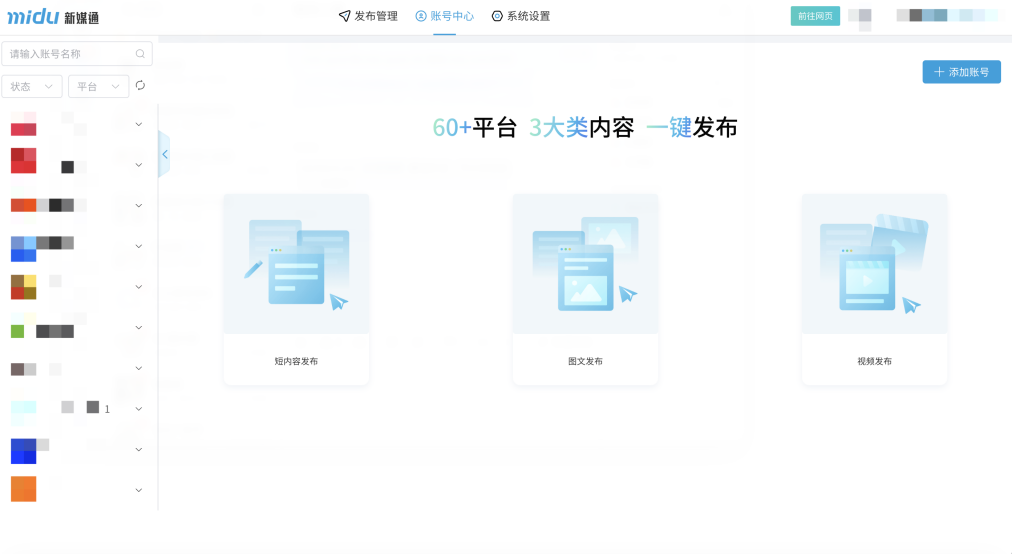Open the 发布管理 tab
1012x554 pixels.
pyautogui.click(x=368, y=16)
